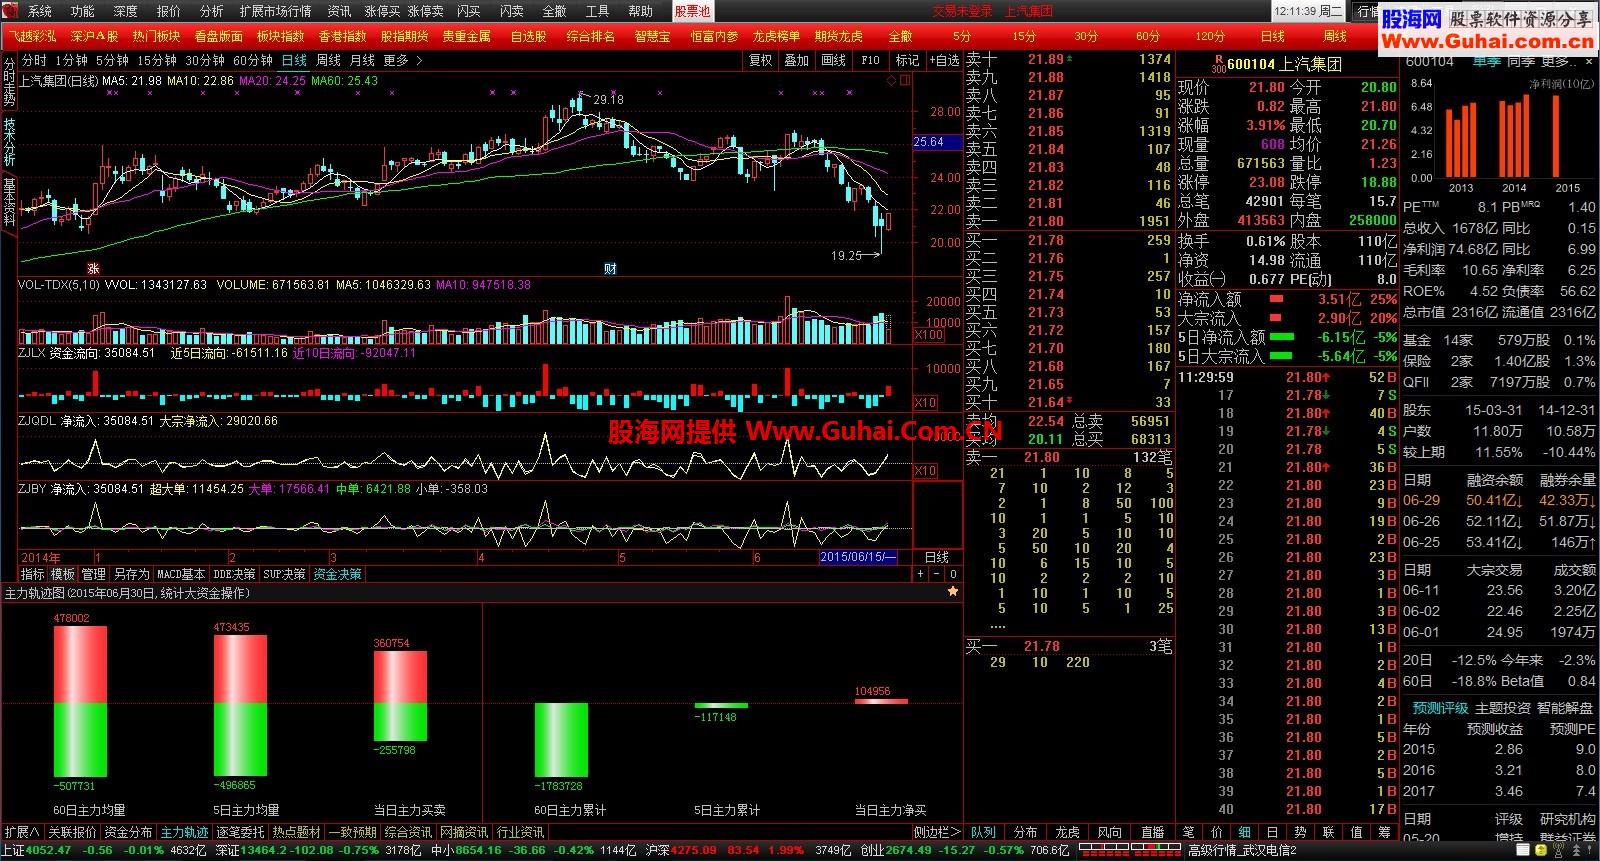The width and height of the screenshot is (1600, 861).
Task: Select the DDE决策 indicator tab
Action: 235,574
